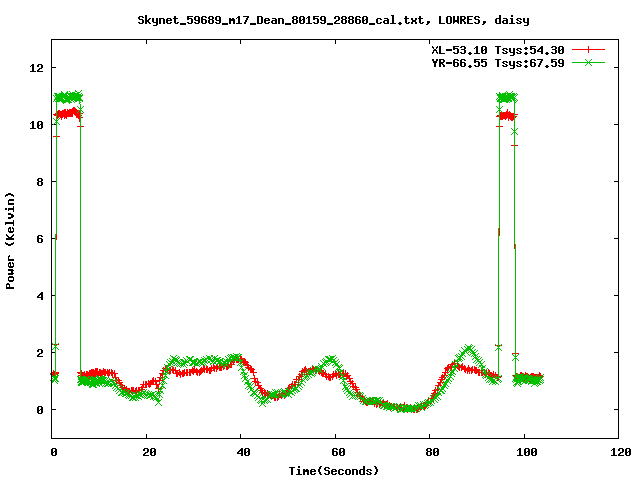The image size is (640, 480).
Task: Click the x-axis tick label 80
Action: click(x=432, y=452)
